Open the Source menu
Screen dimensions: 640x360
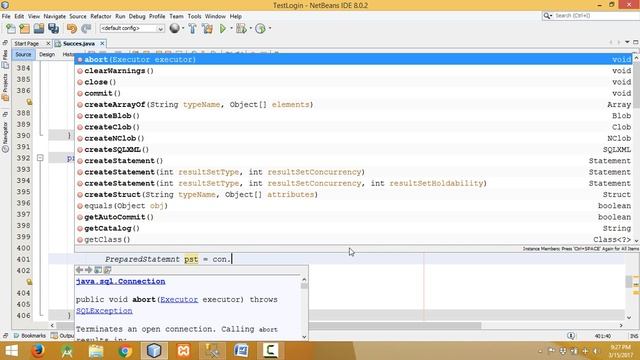pyautogui.click(x=78, y=16)
